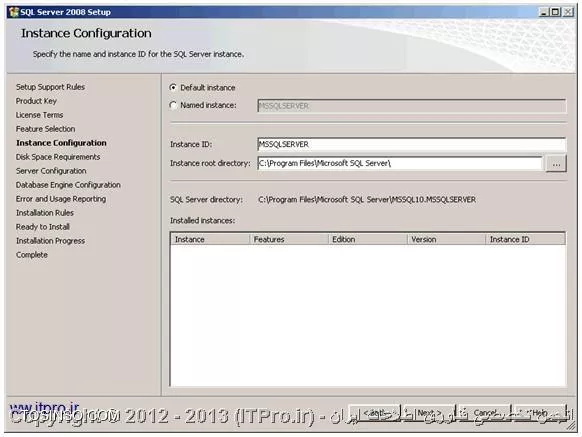Focus the Instance ID input field

click(x=412, y=144)
